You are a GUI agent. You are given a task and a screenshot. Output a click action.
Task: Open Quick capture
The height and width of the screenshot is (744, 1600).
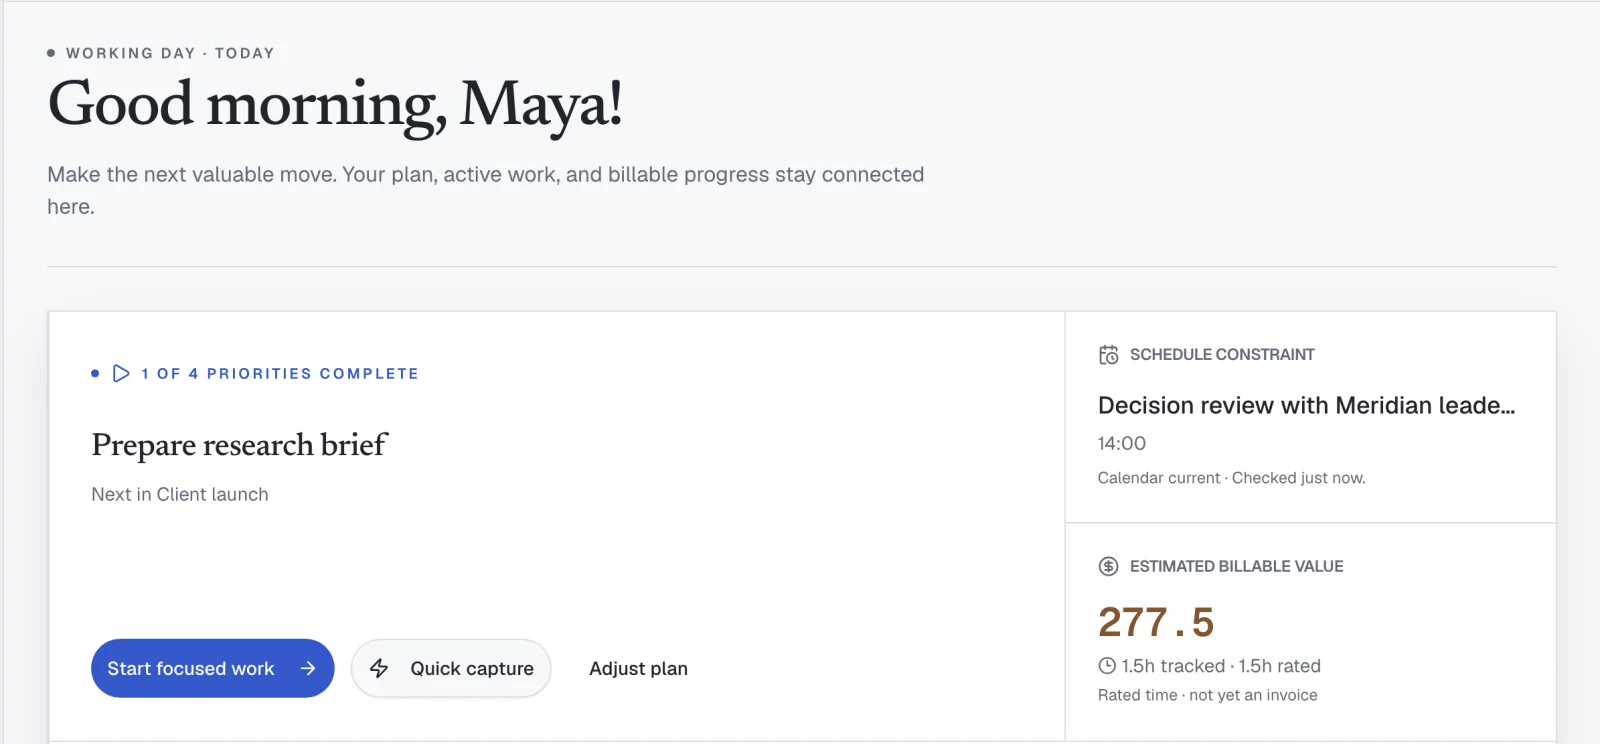click(451, 668)
